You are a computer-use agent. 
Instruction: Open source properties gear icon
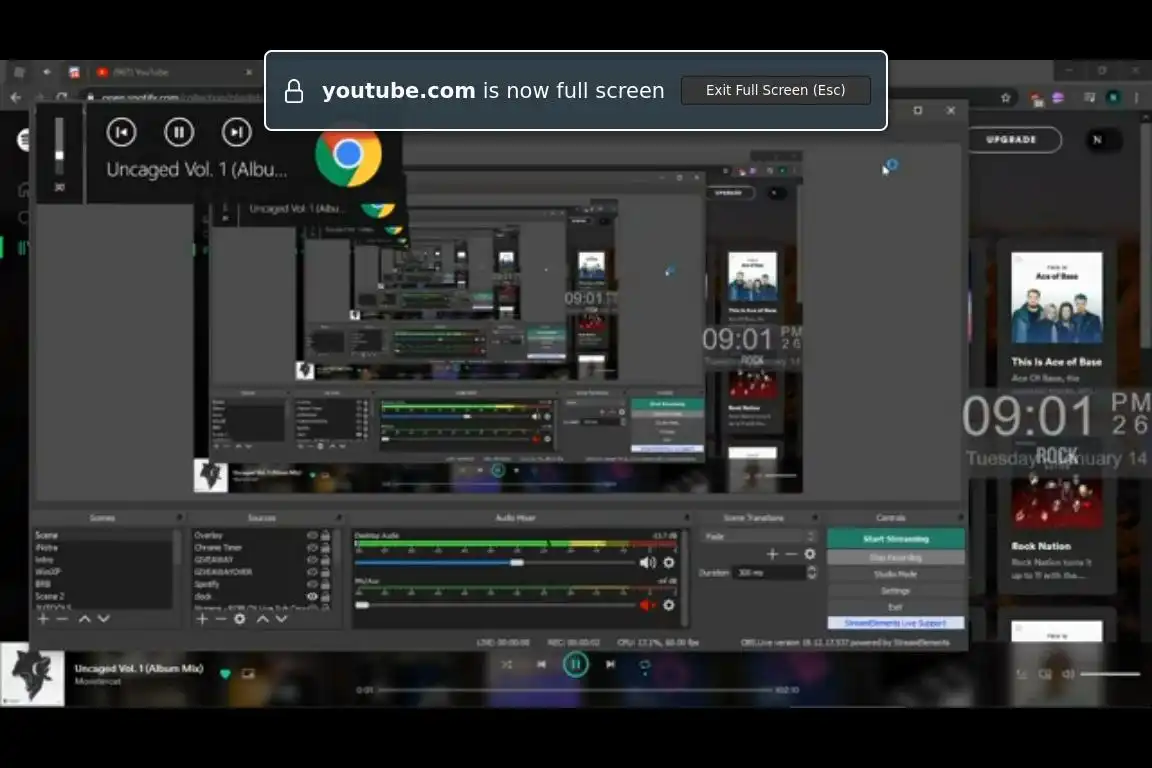click(240, 619)
